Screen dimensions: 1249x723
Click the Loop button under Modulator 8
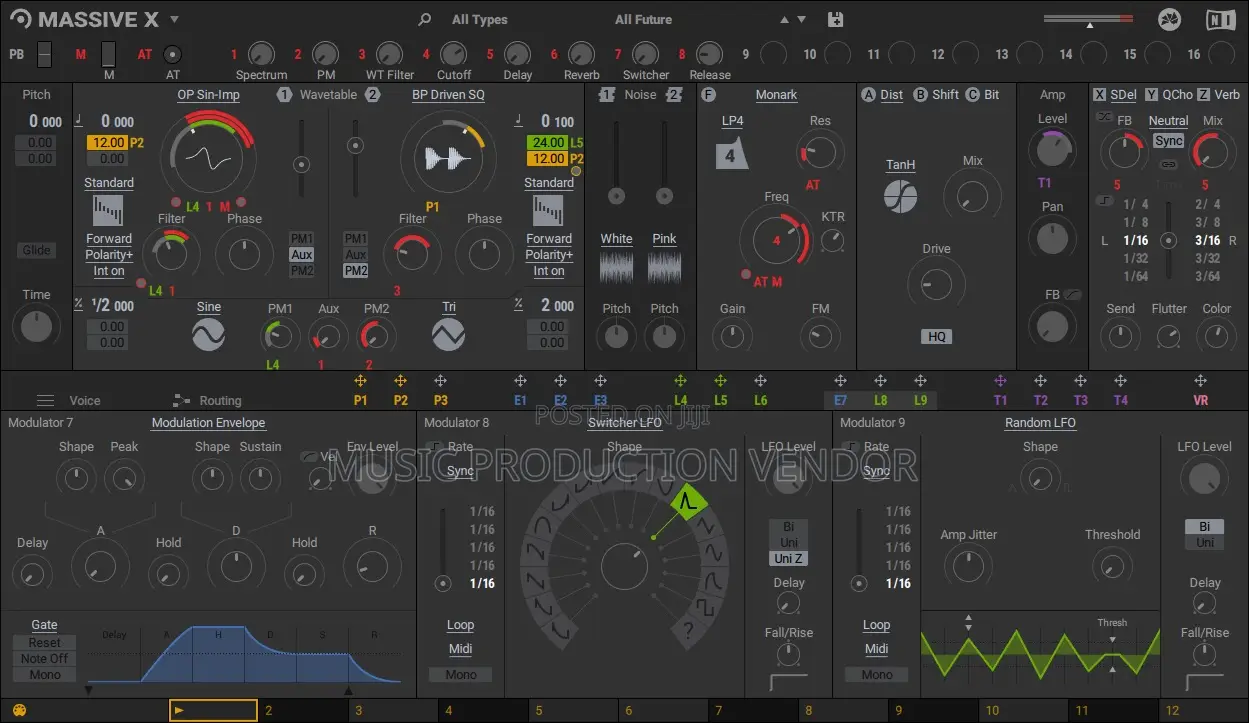[460, 624]
